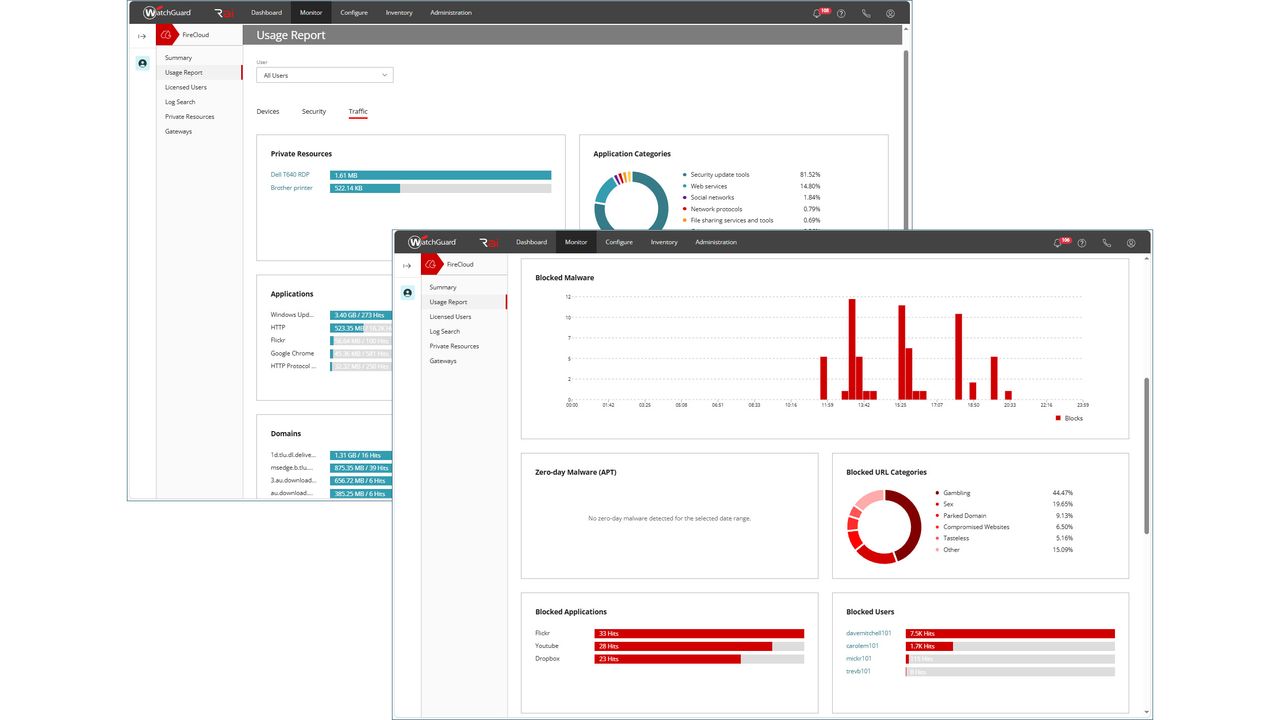1280x720 pixels.
Task: Collapse the sidebar arrow in the front window
Action: point(407,265)
